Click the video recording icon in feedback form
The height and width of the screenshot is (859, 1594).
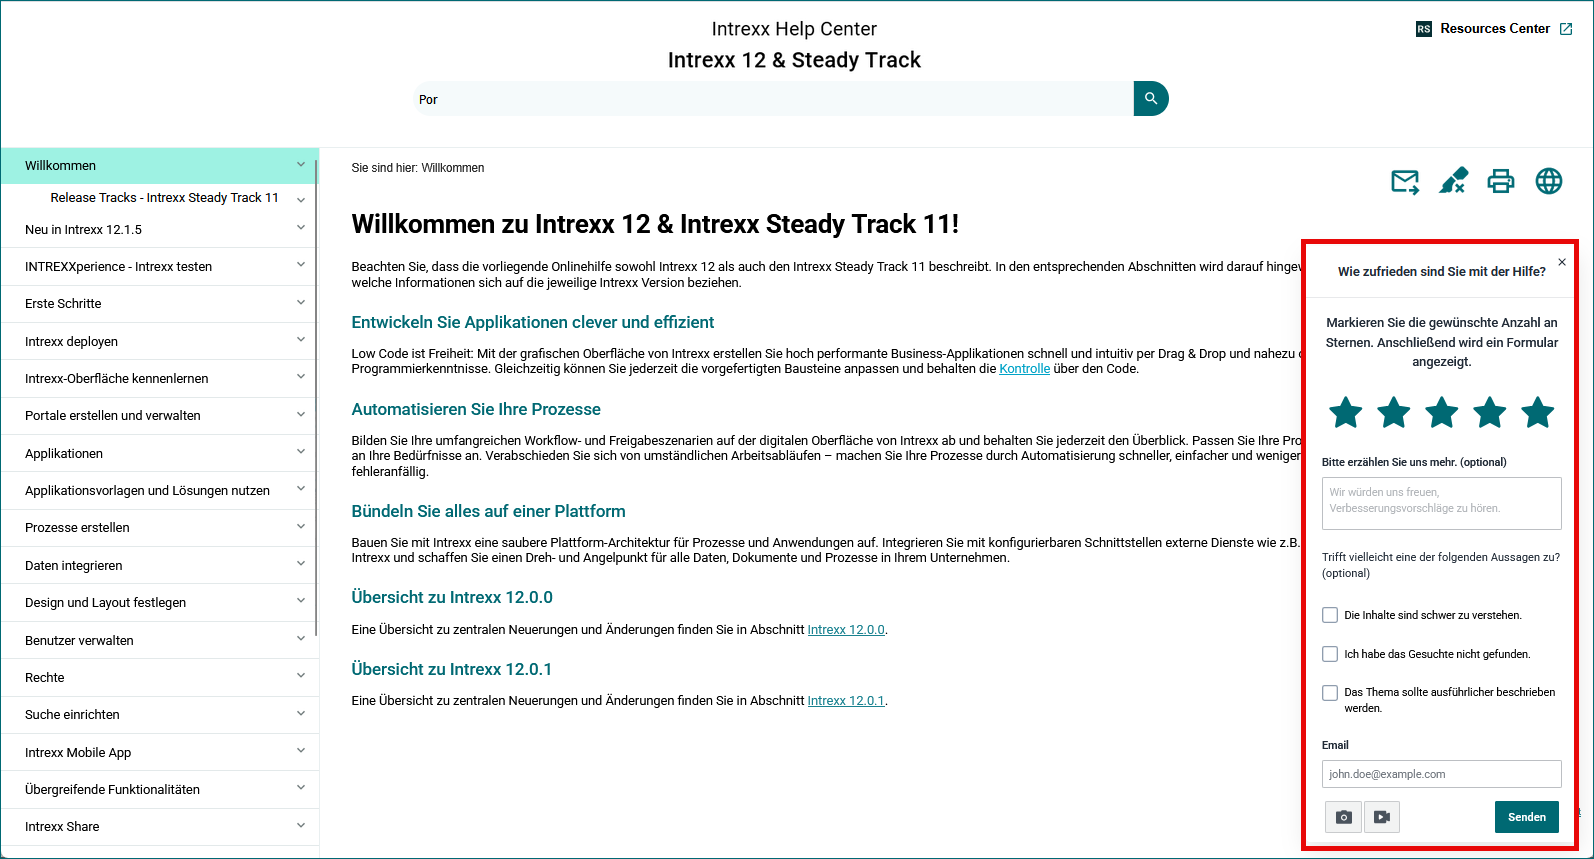point(1381,817)
